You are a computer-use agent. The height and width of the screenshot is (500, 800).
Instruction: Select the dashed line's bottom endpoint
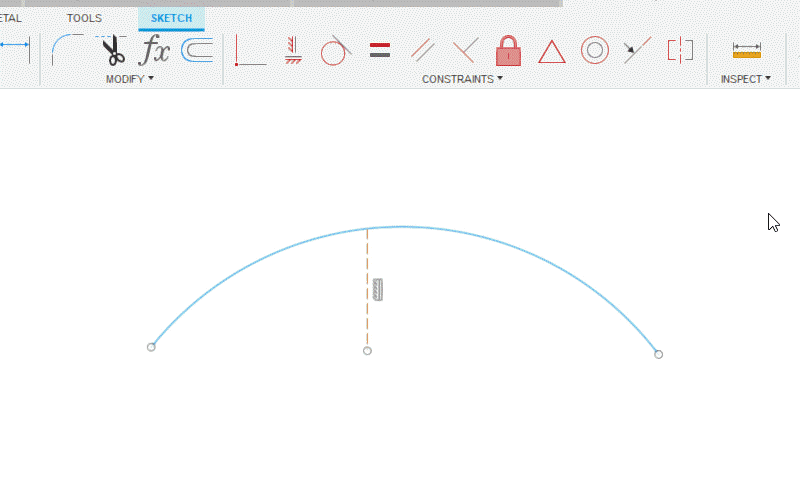coord(367,351)
